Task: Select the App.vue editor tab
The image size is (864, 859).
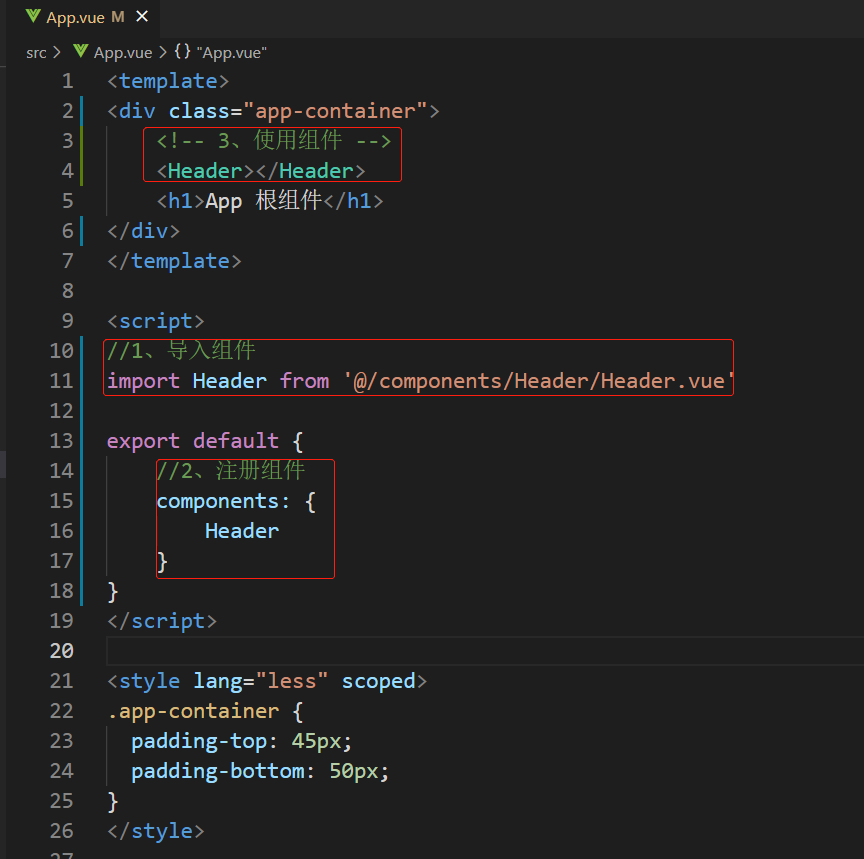Action: [x=84, y=18]
